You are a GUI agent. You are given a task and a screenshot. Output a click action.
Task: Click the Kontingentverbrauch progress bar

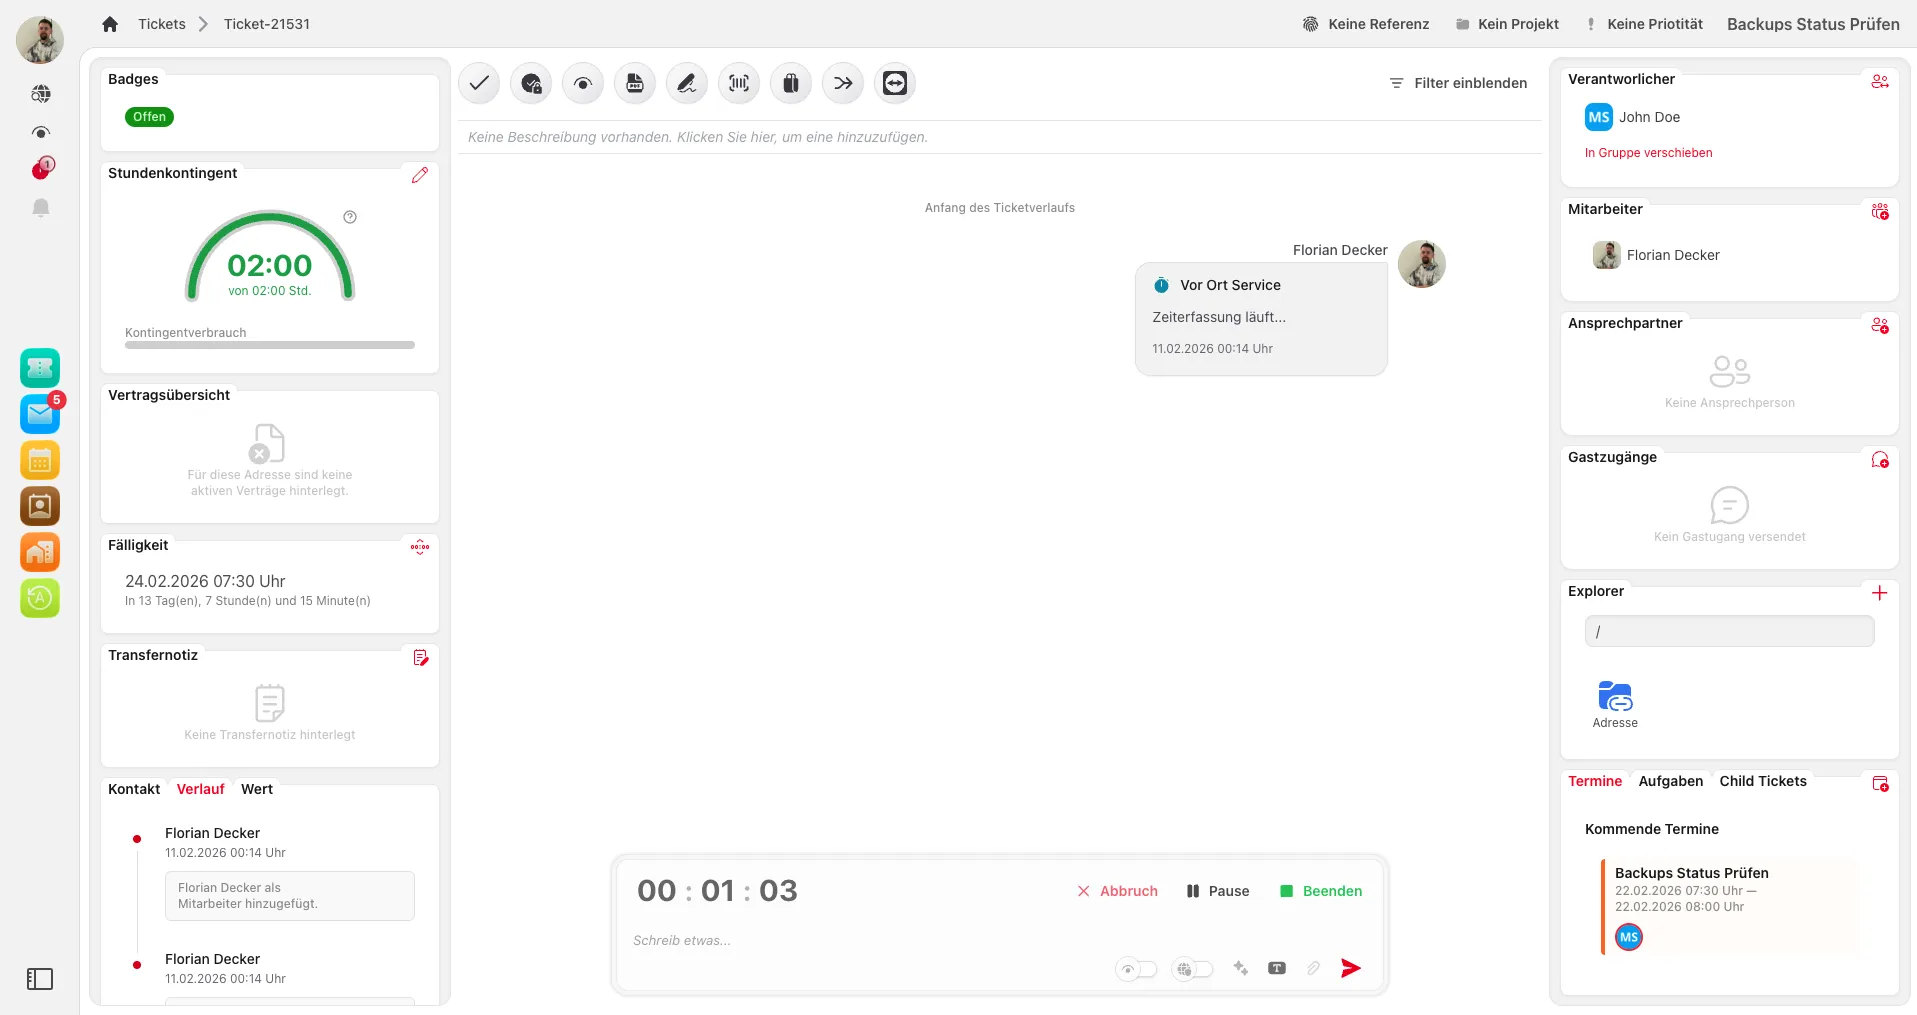269,344
